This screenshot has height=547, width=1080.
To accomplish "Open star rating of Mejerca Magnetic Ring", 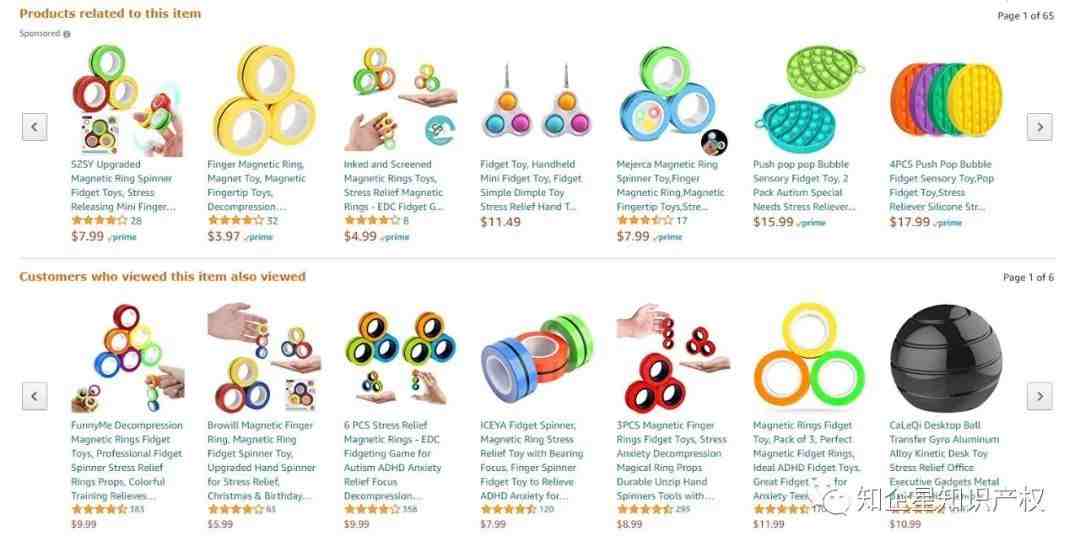I will (x=645, y=220).
